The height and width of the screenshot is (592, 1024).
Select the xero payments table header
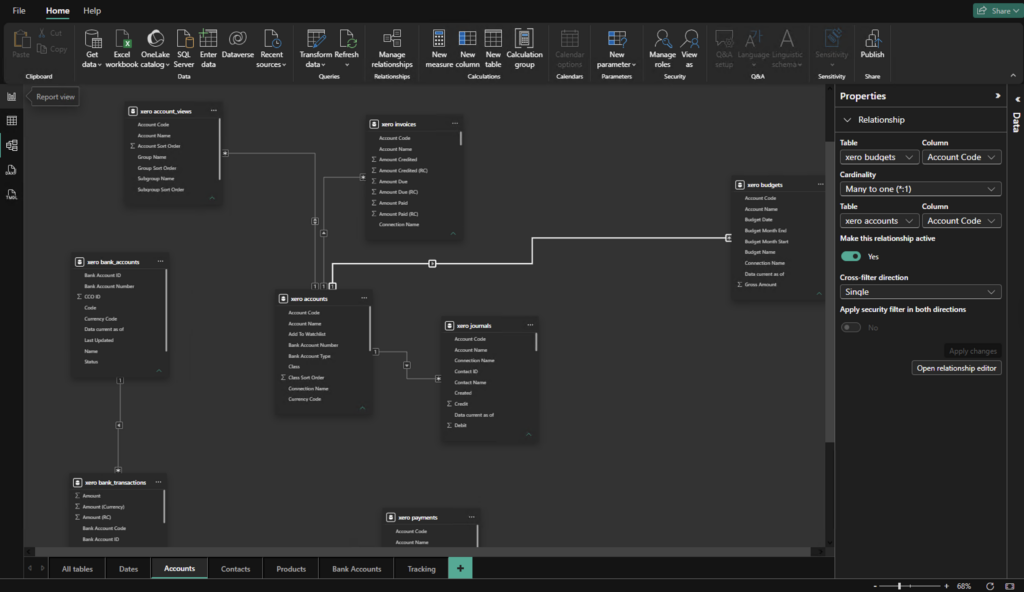tap(431, 517)
